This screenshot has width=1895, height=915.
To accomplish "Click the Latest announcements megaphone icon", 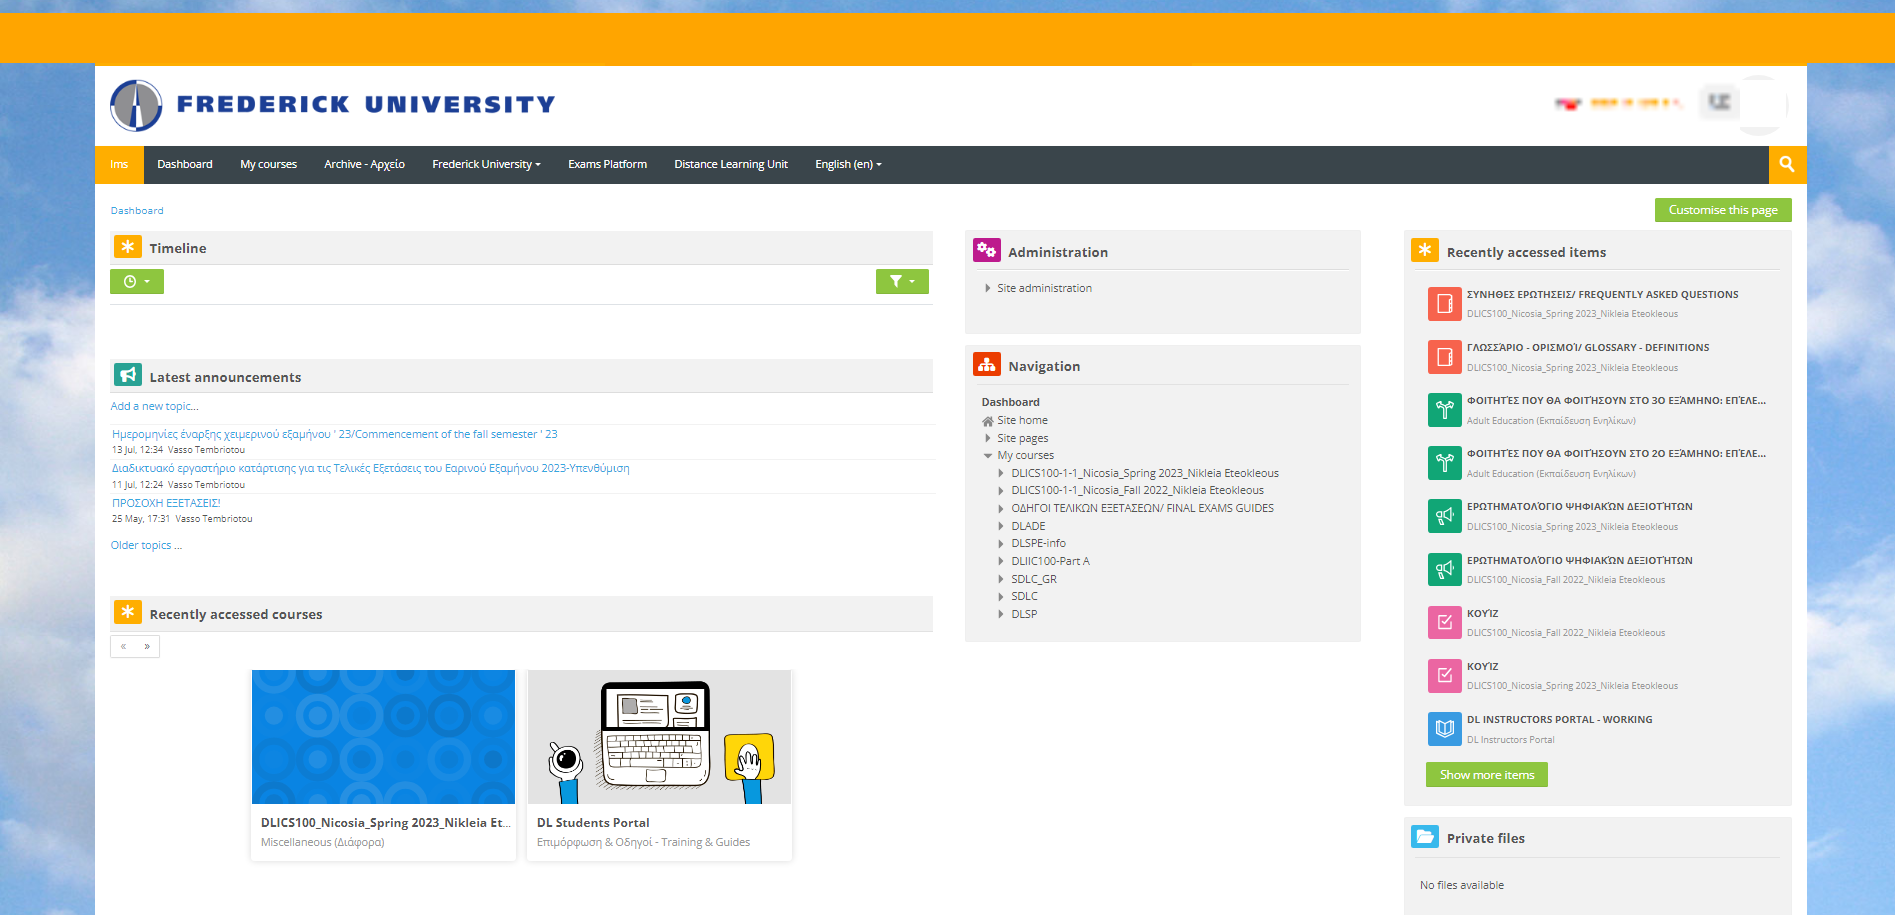I will pyautogui.click(x=128, y=375).
